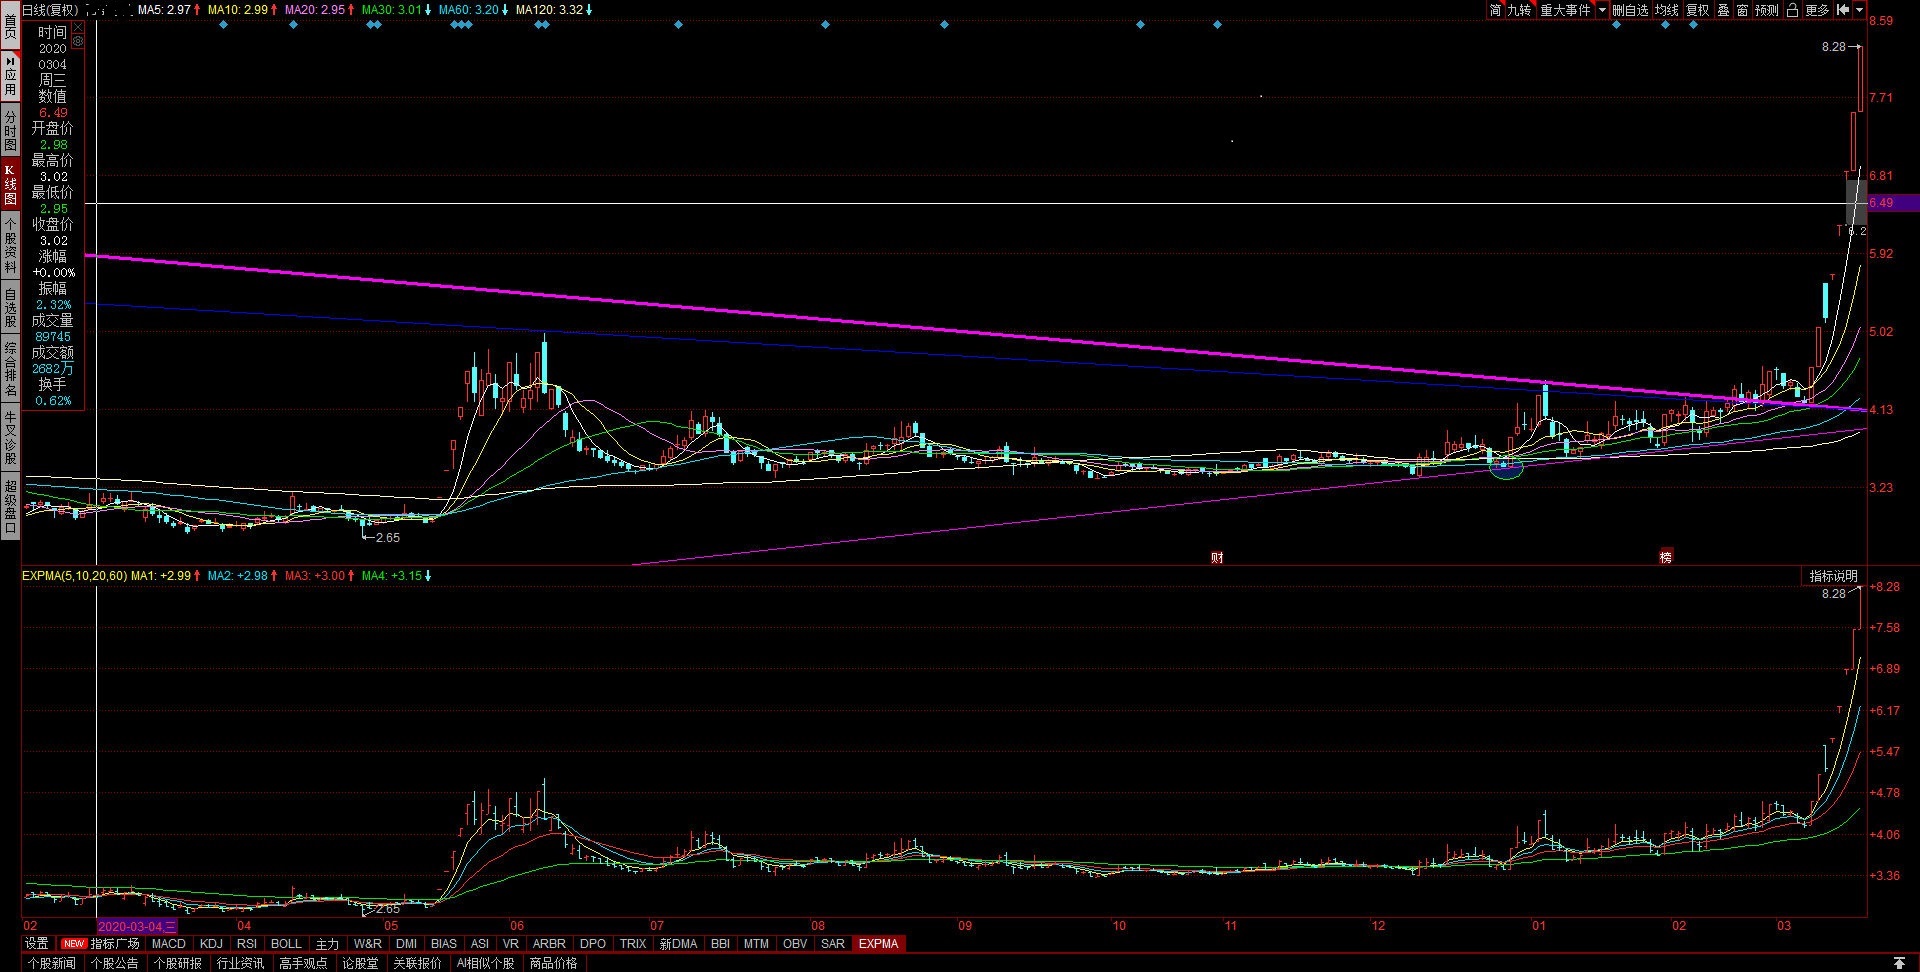Screen dimensions: 1920x972
Task: Toggle 均线 moving averages display
Action: coord(1667,10)
